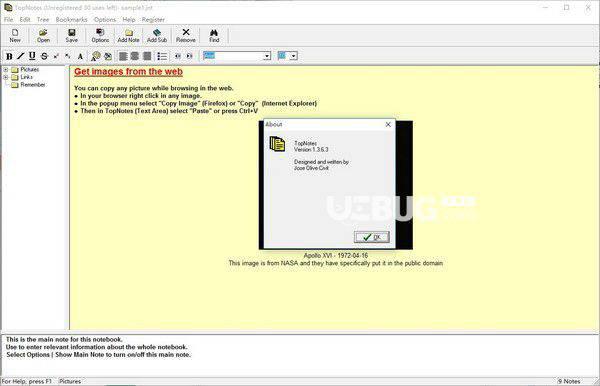The width and height of the screenshot is (600, 386).
Task: Open a file with the Open icon
Action: pyautogui.click(x=43, y=36)
